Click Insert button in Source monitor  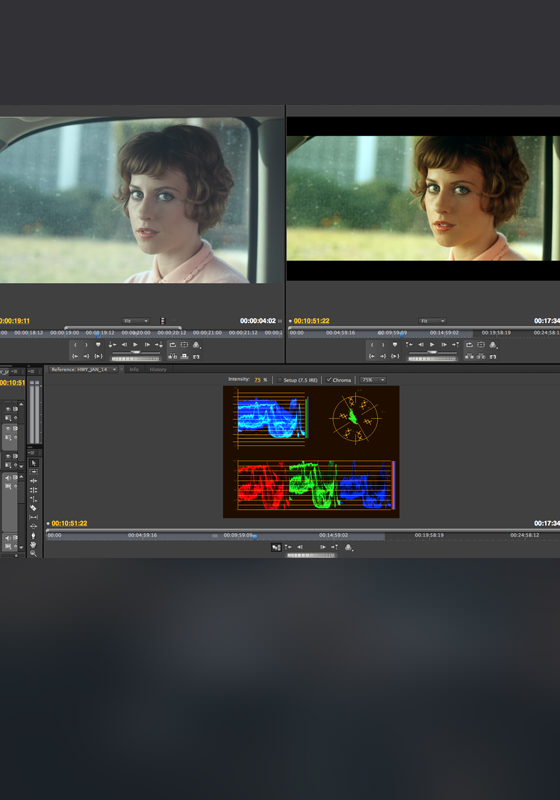click(x=172, y=356)
